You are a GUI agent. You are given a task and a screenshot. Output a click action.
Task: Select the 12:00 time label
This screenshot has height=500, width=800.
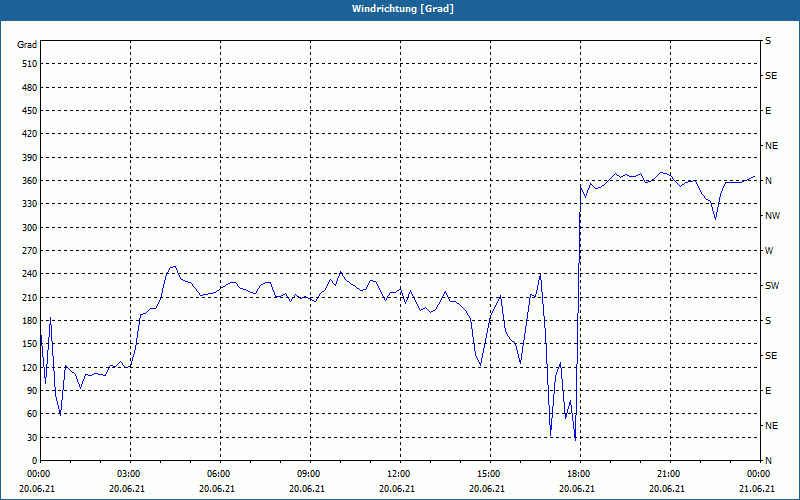coord(397,473)
